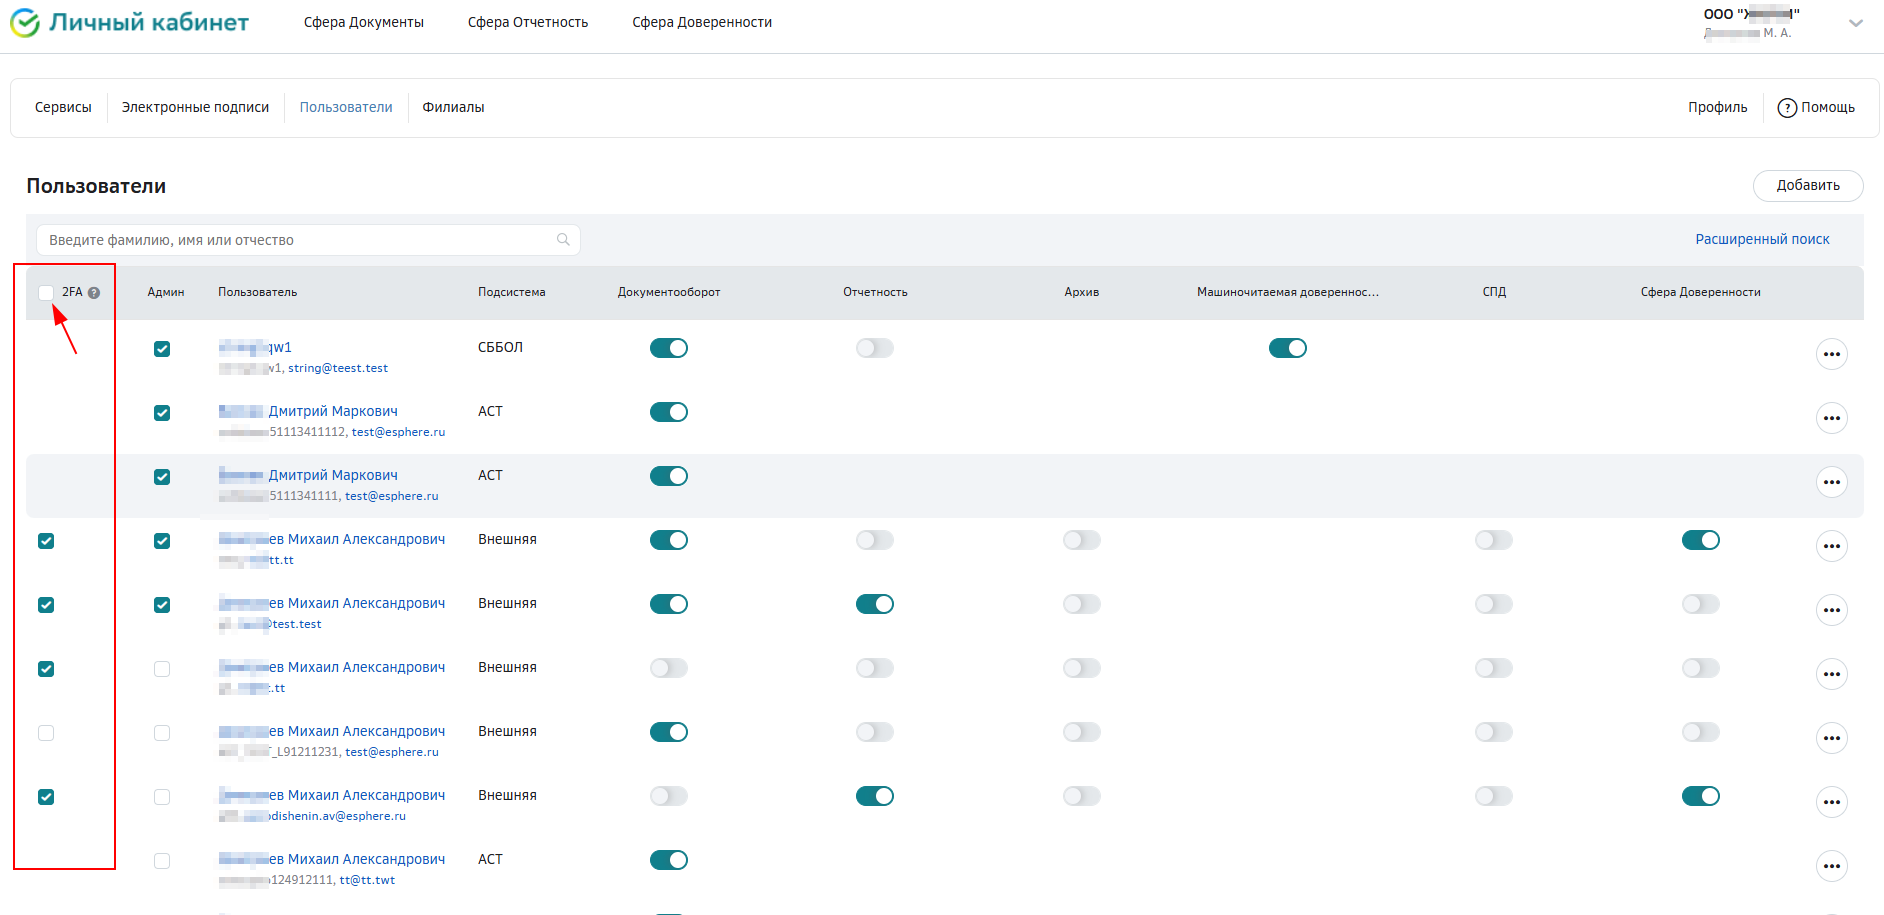
Task: Open the Профиль link
Action: (x=1718, y=107)
